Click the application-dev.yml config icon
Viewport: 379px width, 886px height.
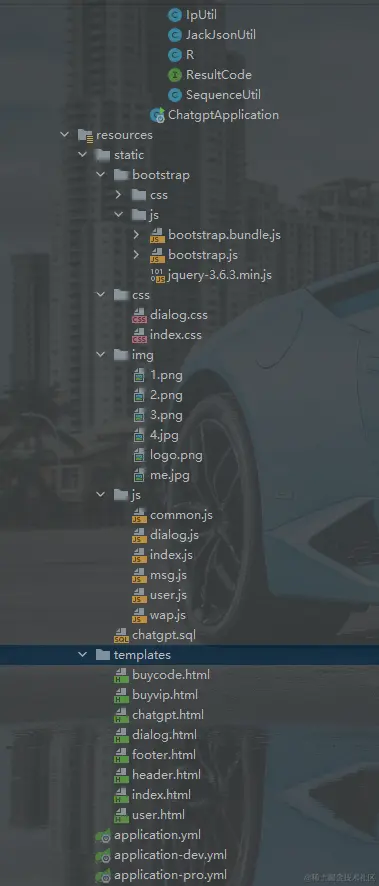(103, 855)
